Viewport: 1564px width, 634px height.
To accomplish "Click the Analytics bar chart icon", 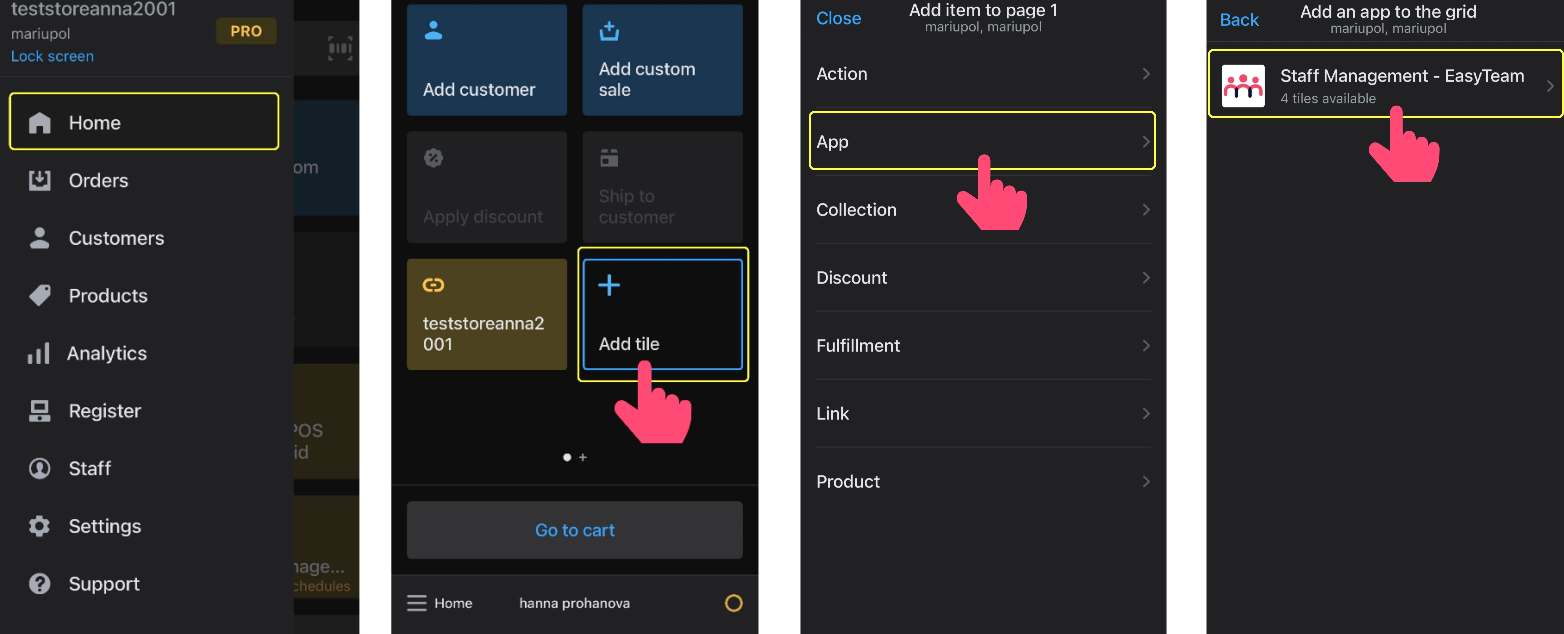I will tap(38, 354).
